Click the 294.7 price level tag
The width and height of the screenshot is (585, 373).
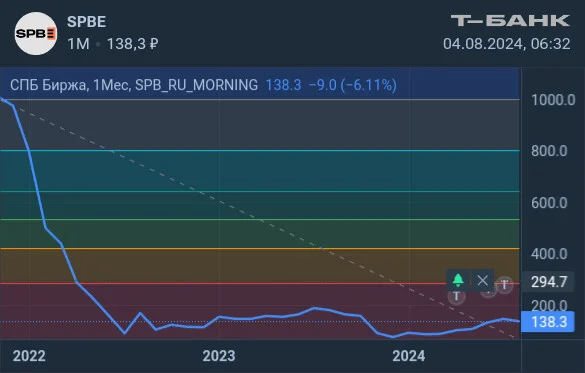click(548, 282)
